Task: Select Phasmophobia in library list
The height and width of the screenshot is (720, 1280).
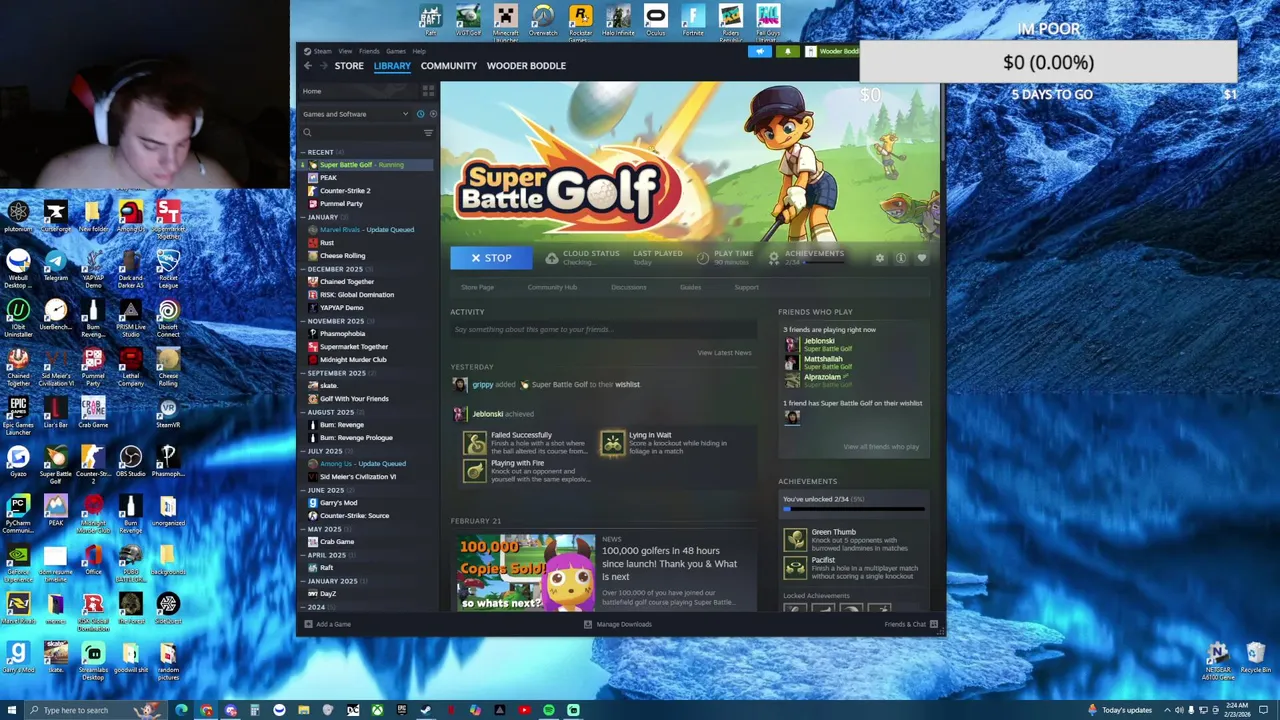Action: click(x=342, y=333)
